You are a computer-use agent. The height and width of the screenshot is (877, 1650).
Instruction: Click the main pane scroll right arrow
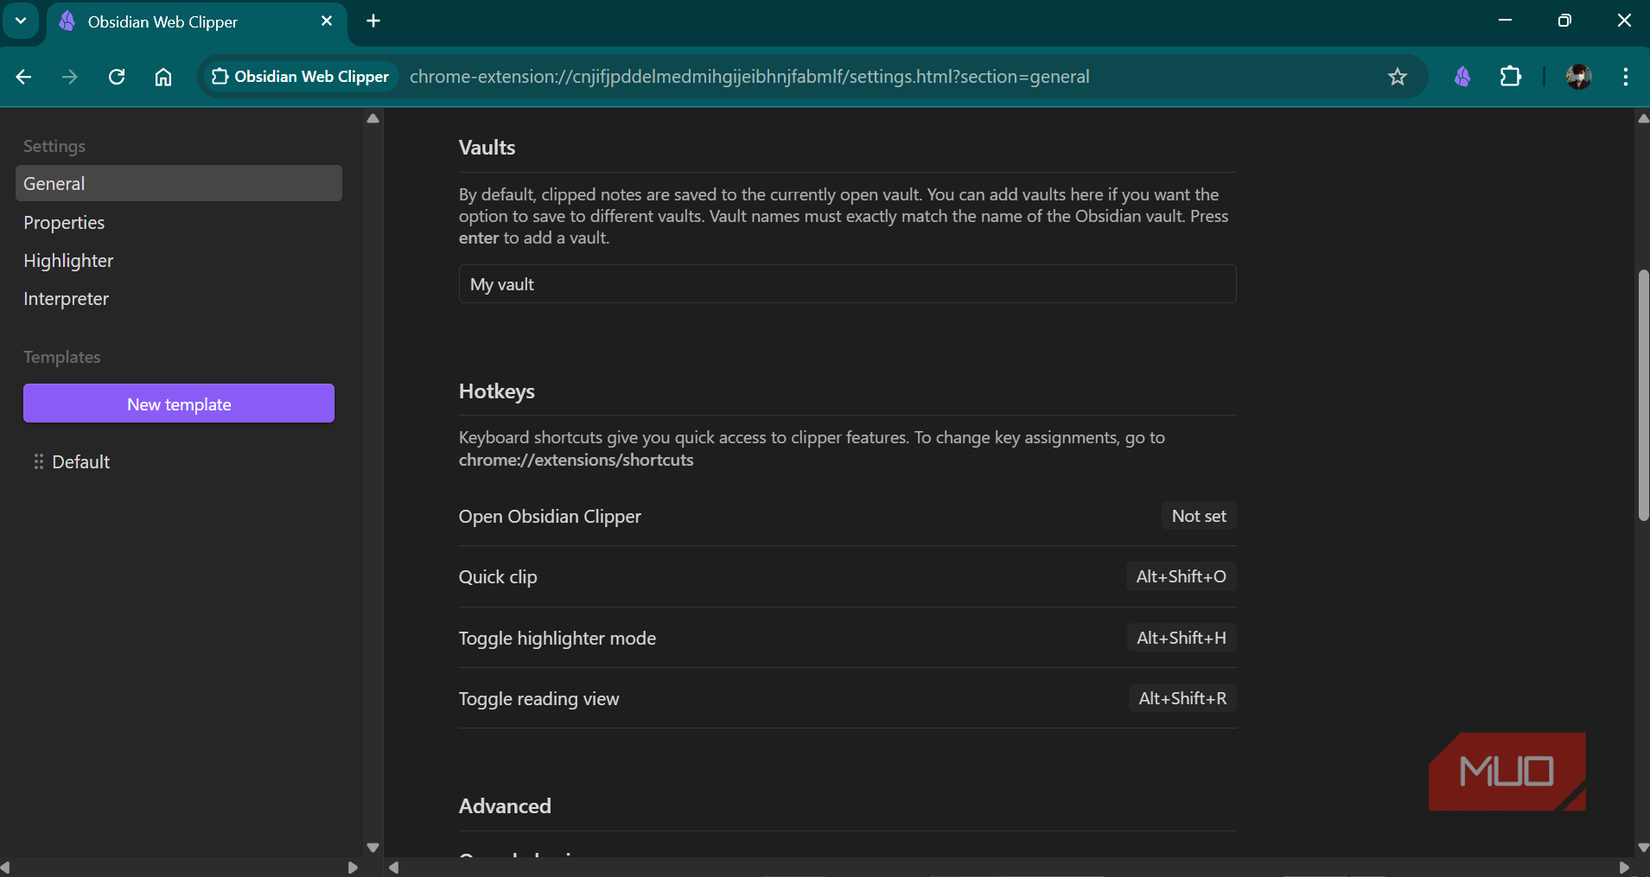[1624, 867]
